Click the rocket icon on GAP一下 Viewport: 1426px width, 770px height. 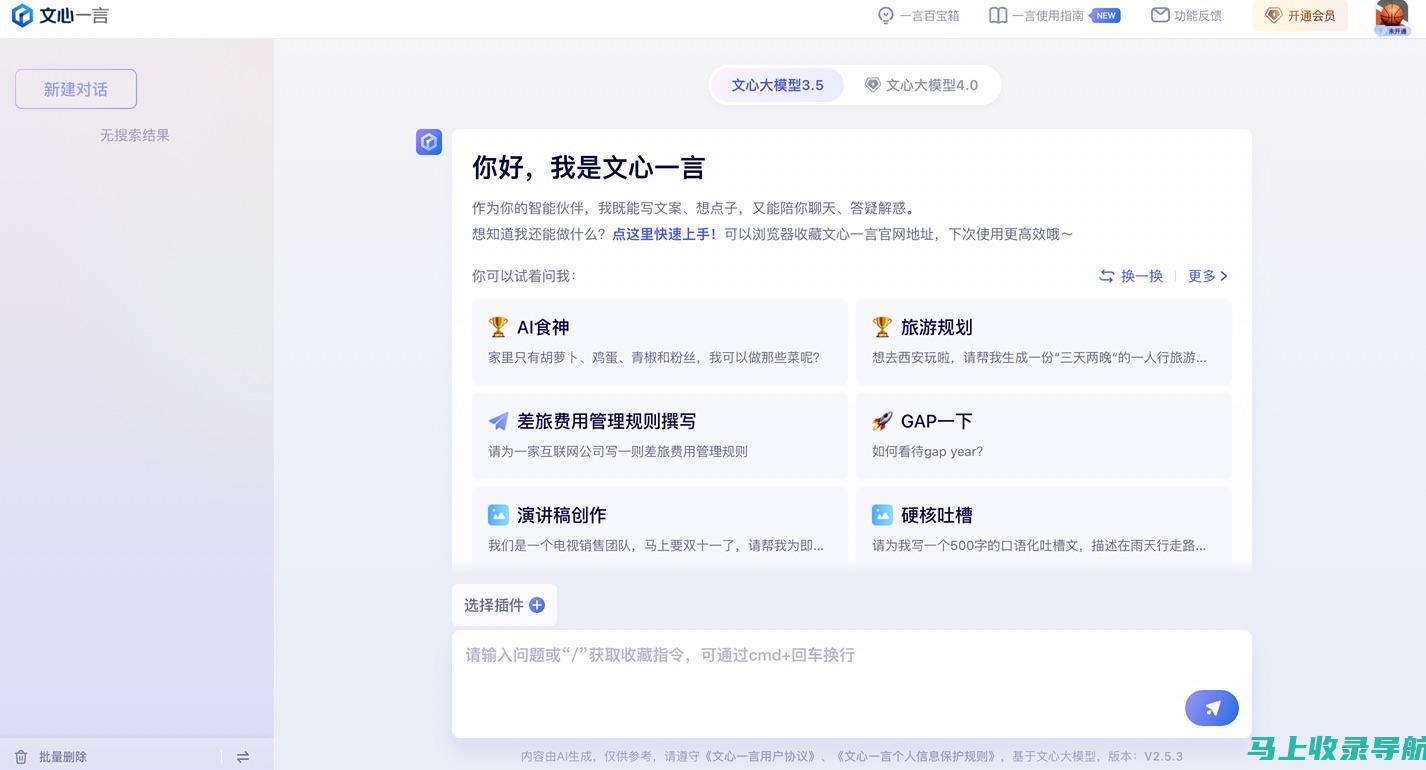click(x=882, y=421)
